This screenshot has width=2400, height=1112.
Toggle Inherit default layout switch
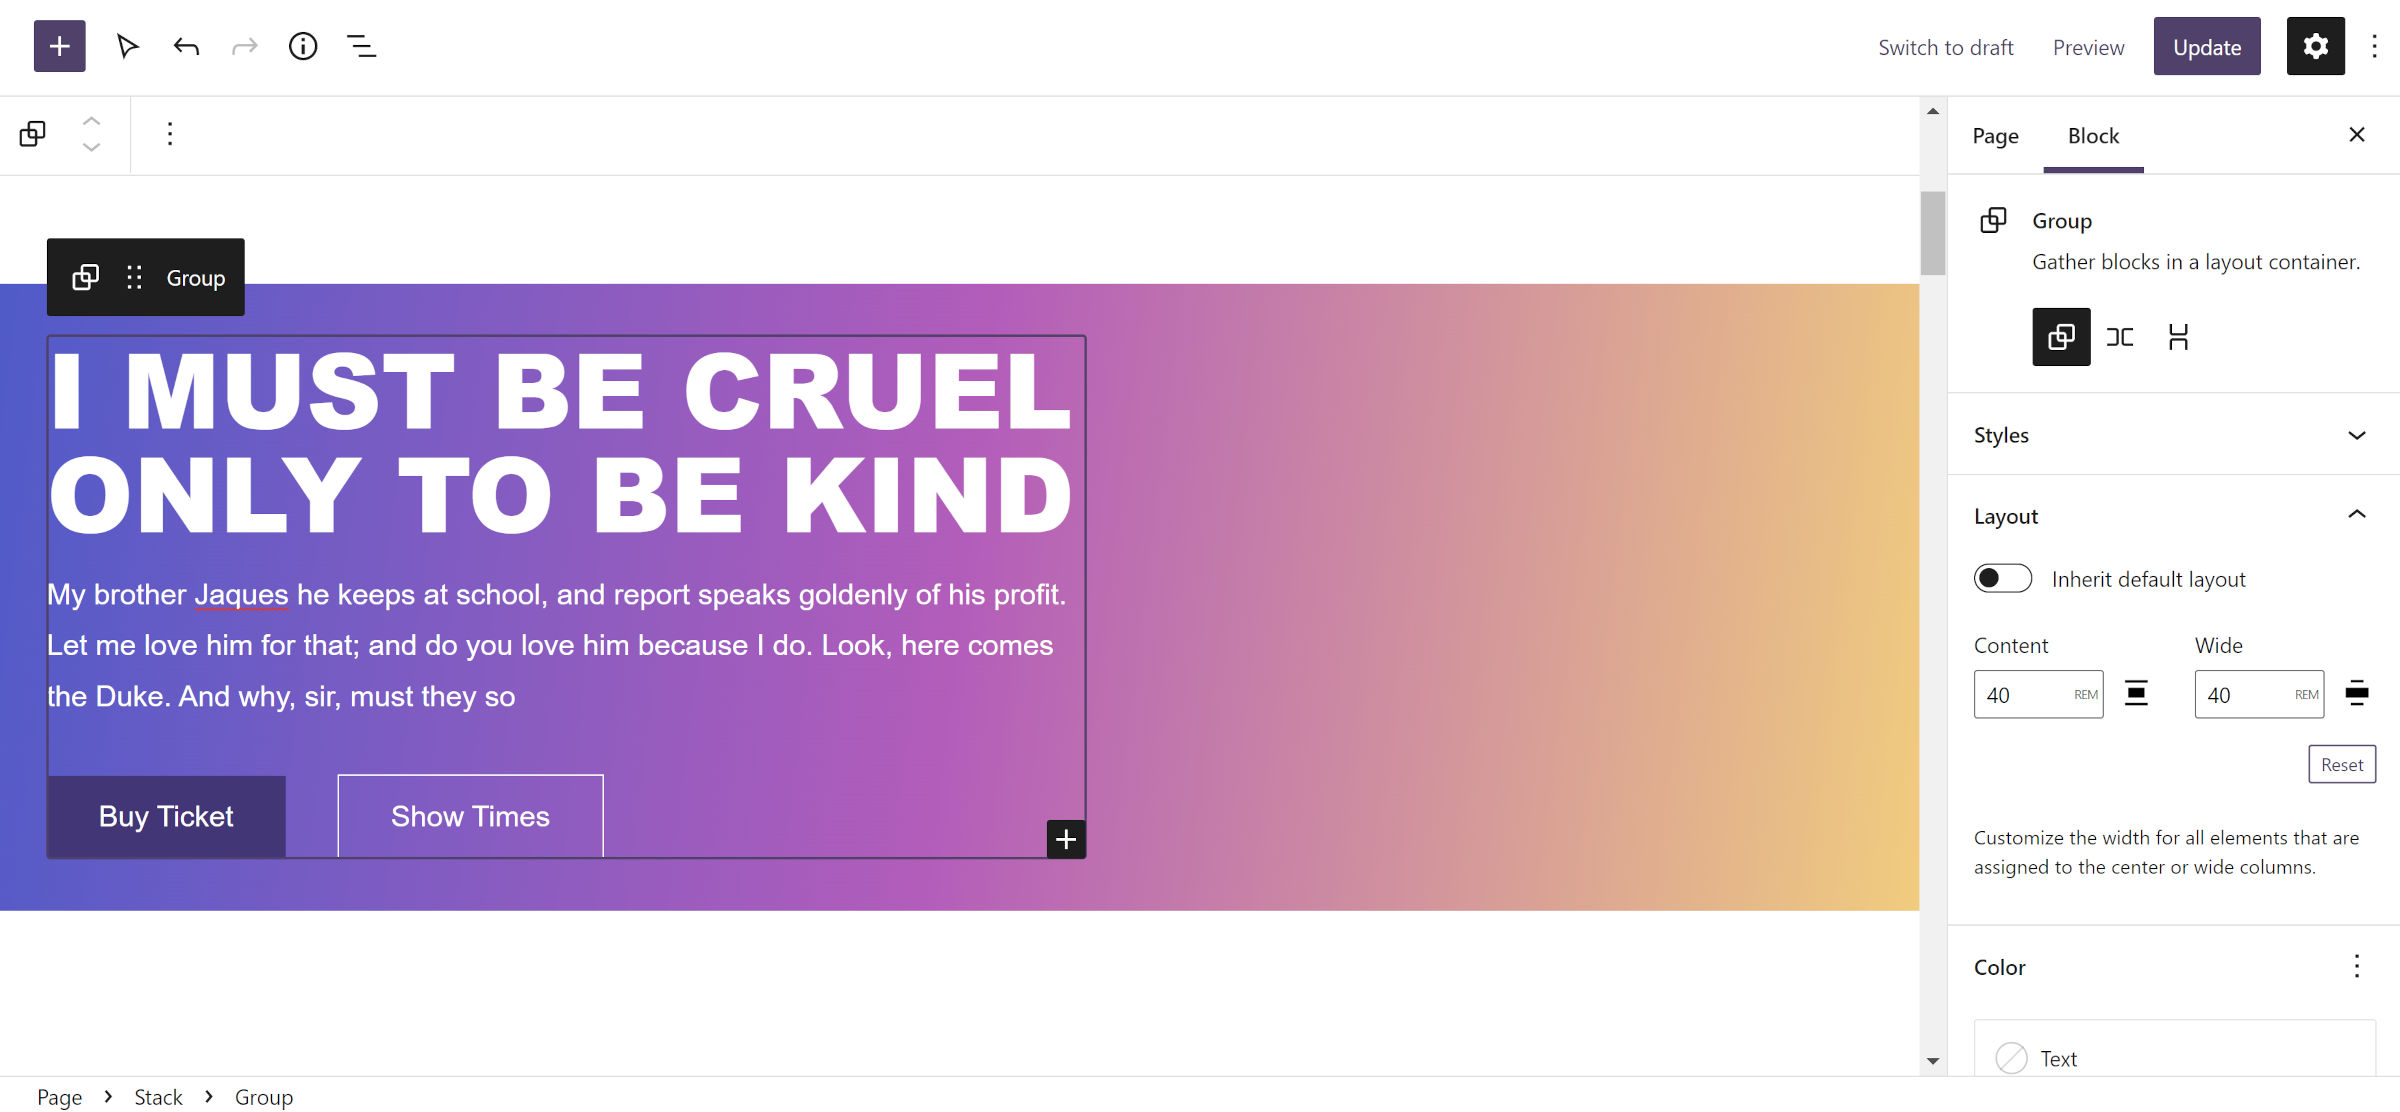click(x=1999, y=578)
